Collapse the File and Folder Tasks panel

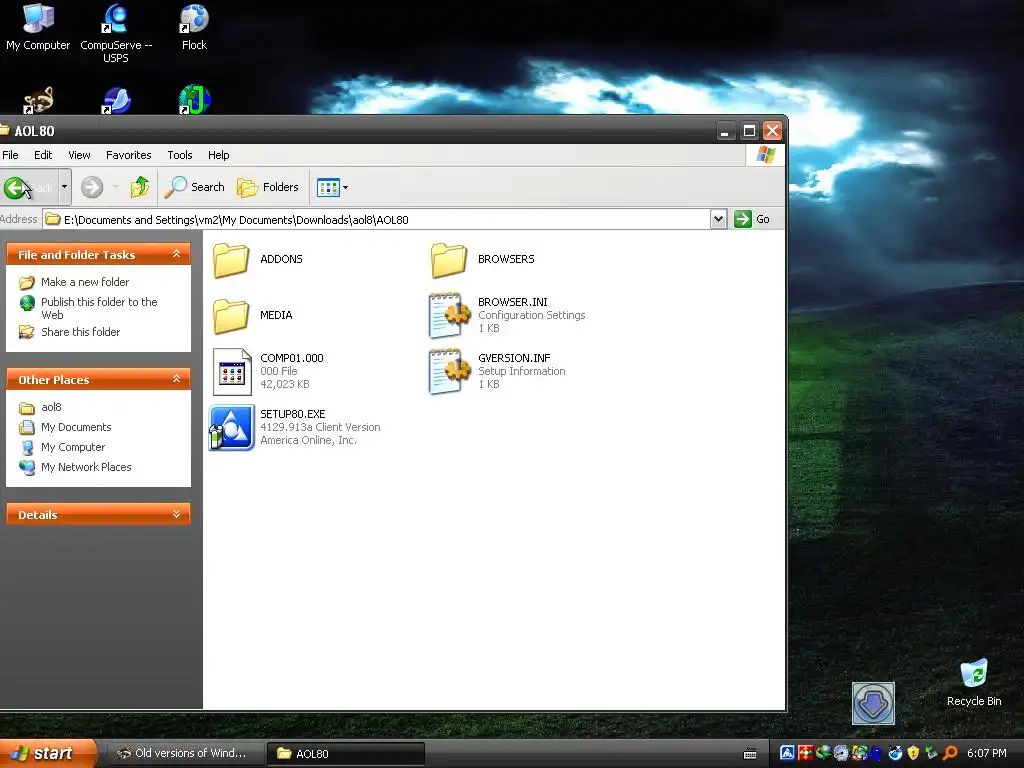(x=176, y=254)
